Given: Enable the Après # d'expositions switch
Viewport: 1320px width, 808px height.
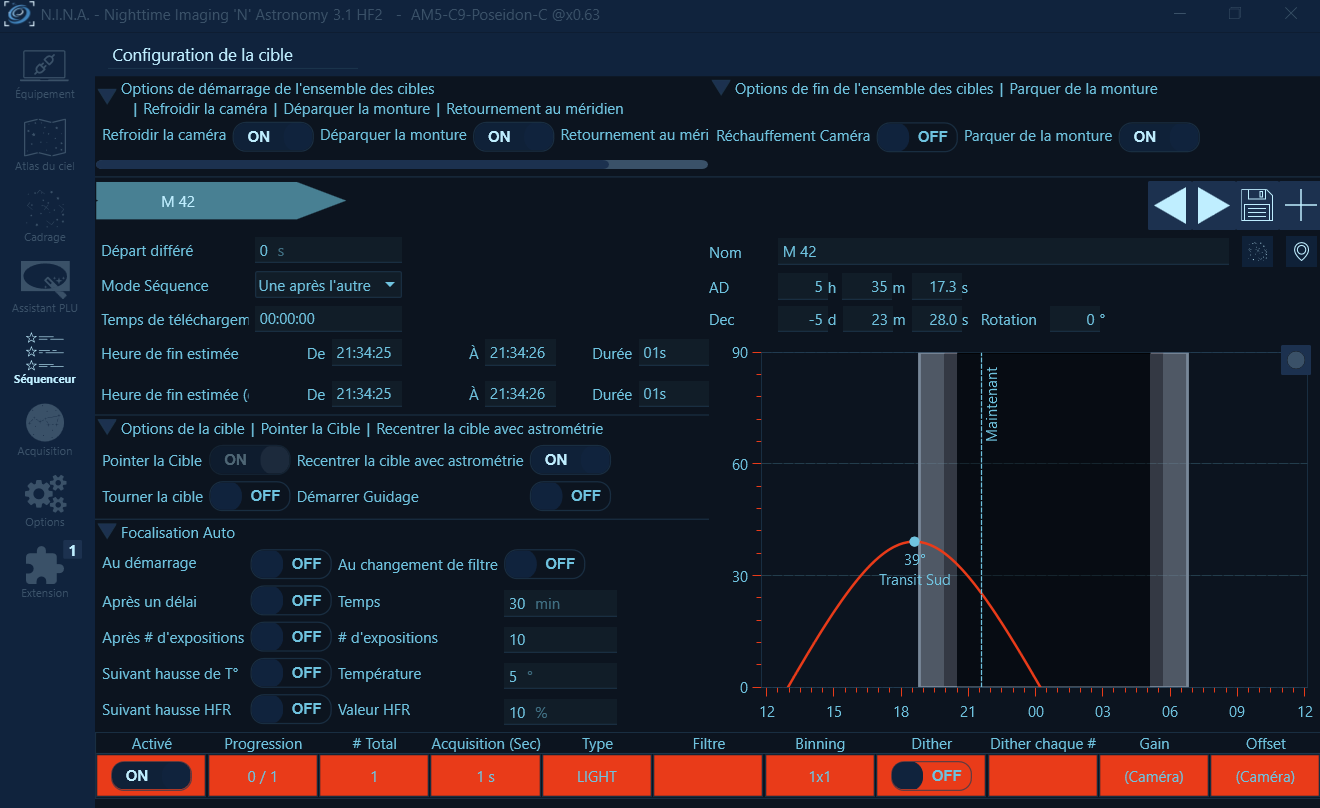Looking at the screenshot, I should pos(290,637).
